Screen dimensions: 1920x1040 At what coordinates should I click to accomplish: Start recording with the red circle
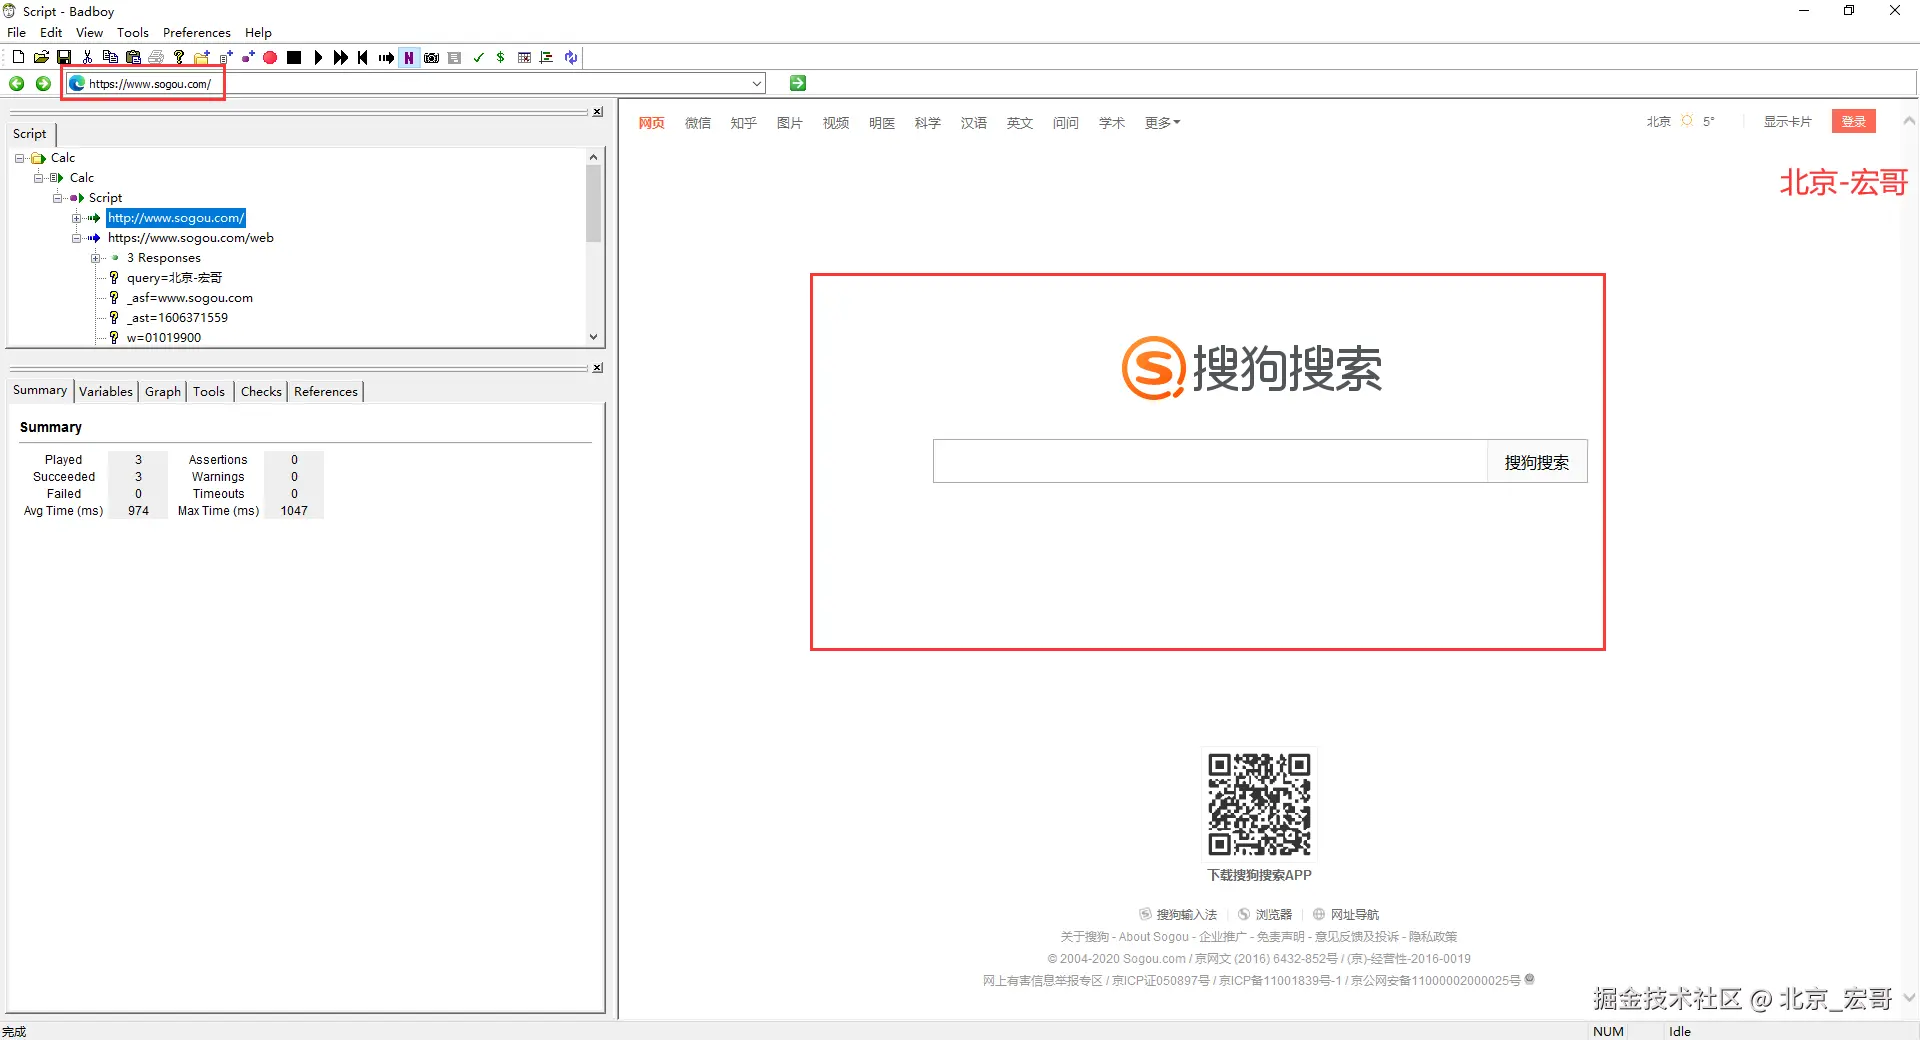coord(270,58)
